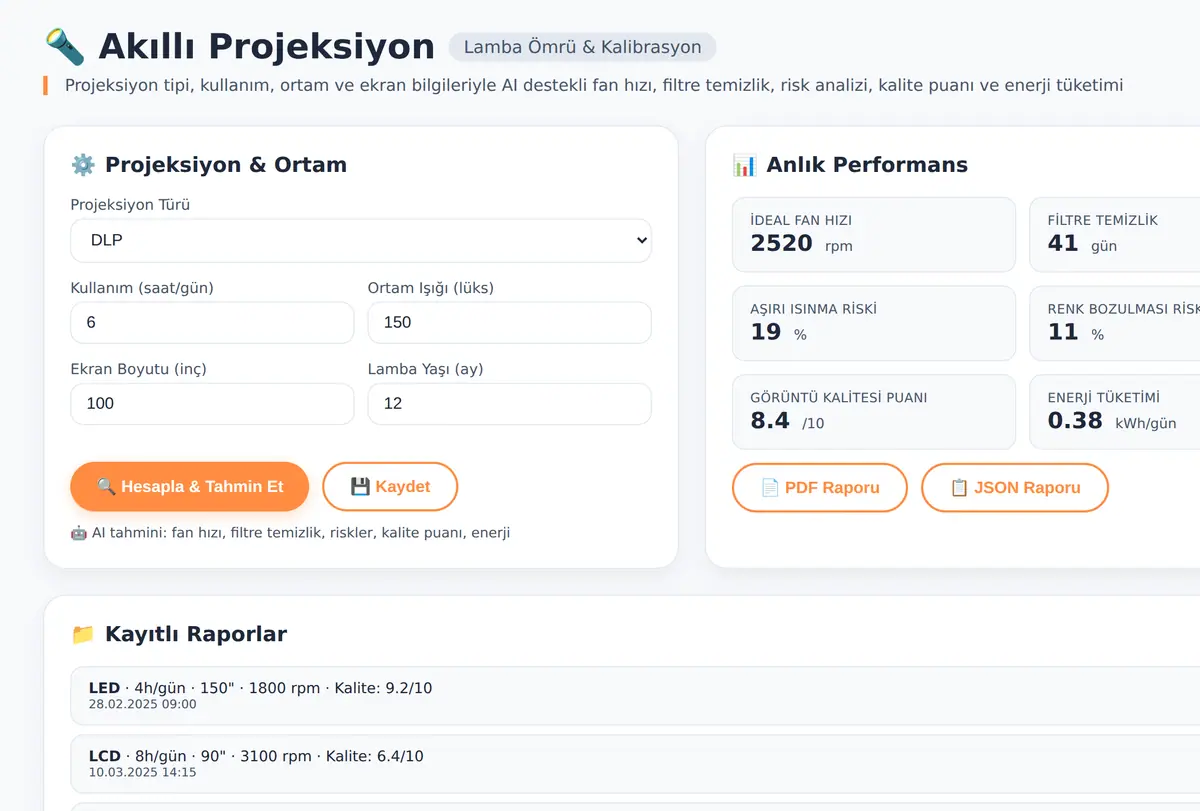Select the Görüntü Kalitesi Puanı card
Image resolution: width=1200 pixels, height=811 pixels.
(874, 412)
